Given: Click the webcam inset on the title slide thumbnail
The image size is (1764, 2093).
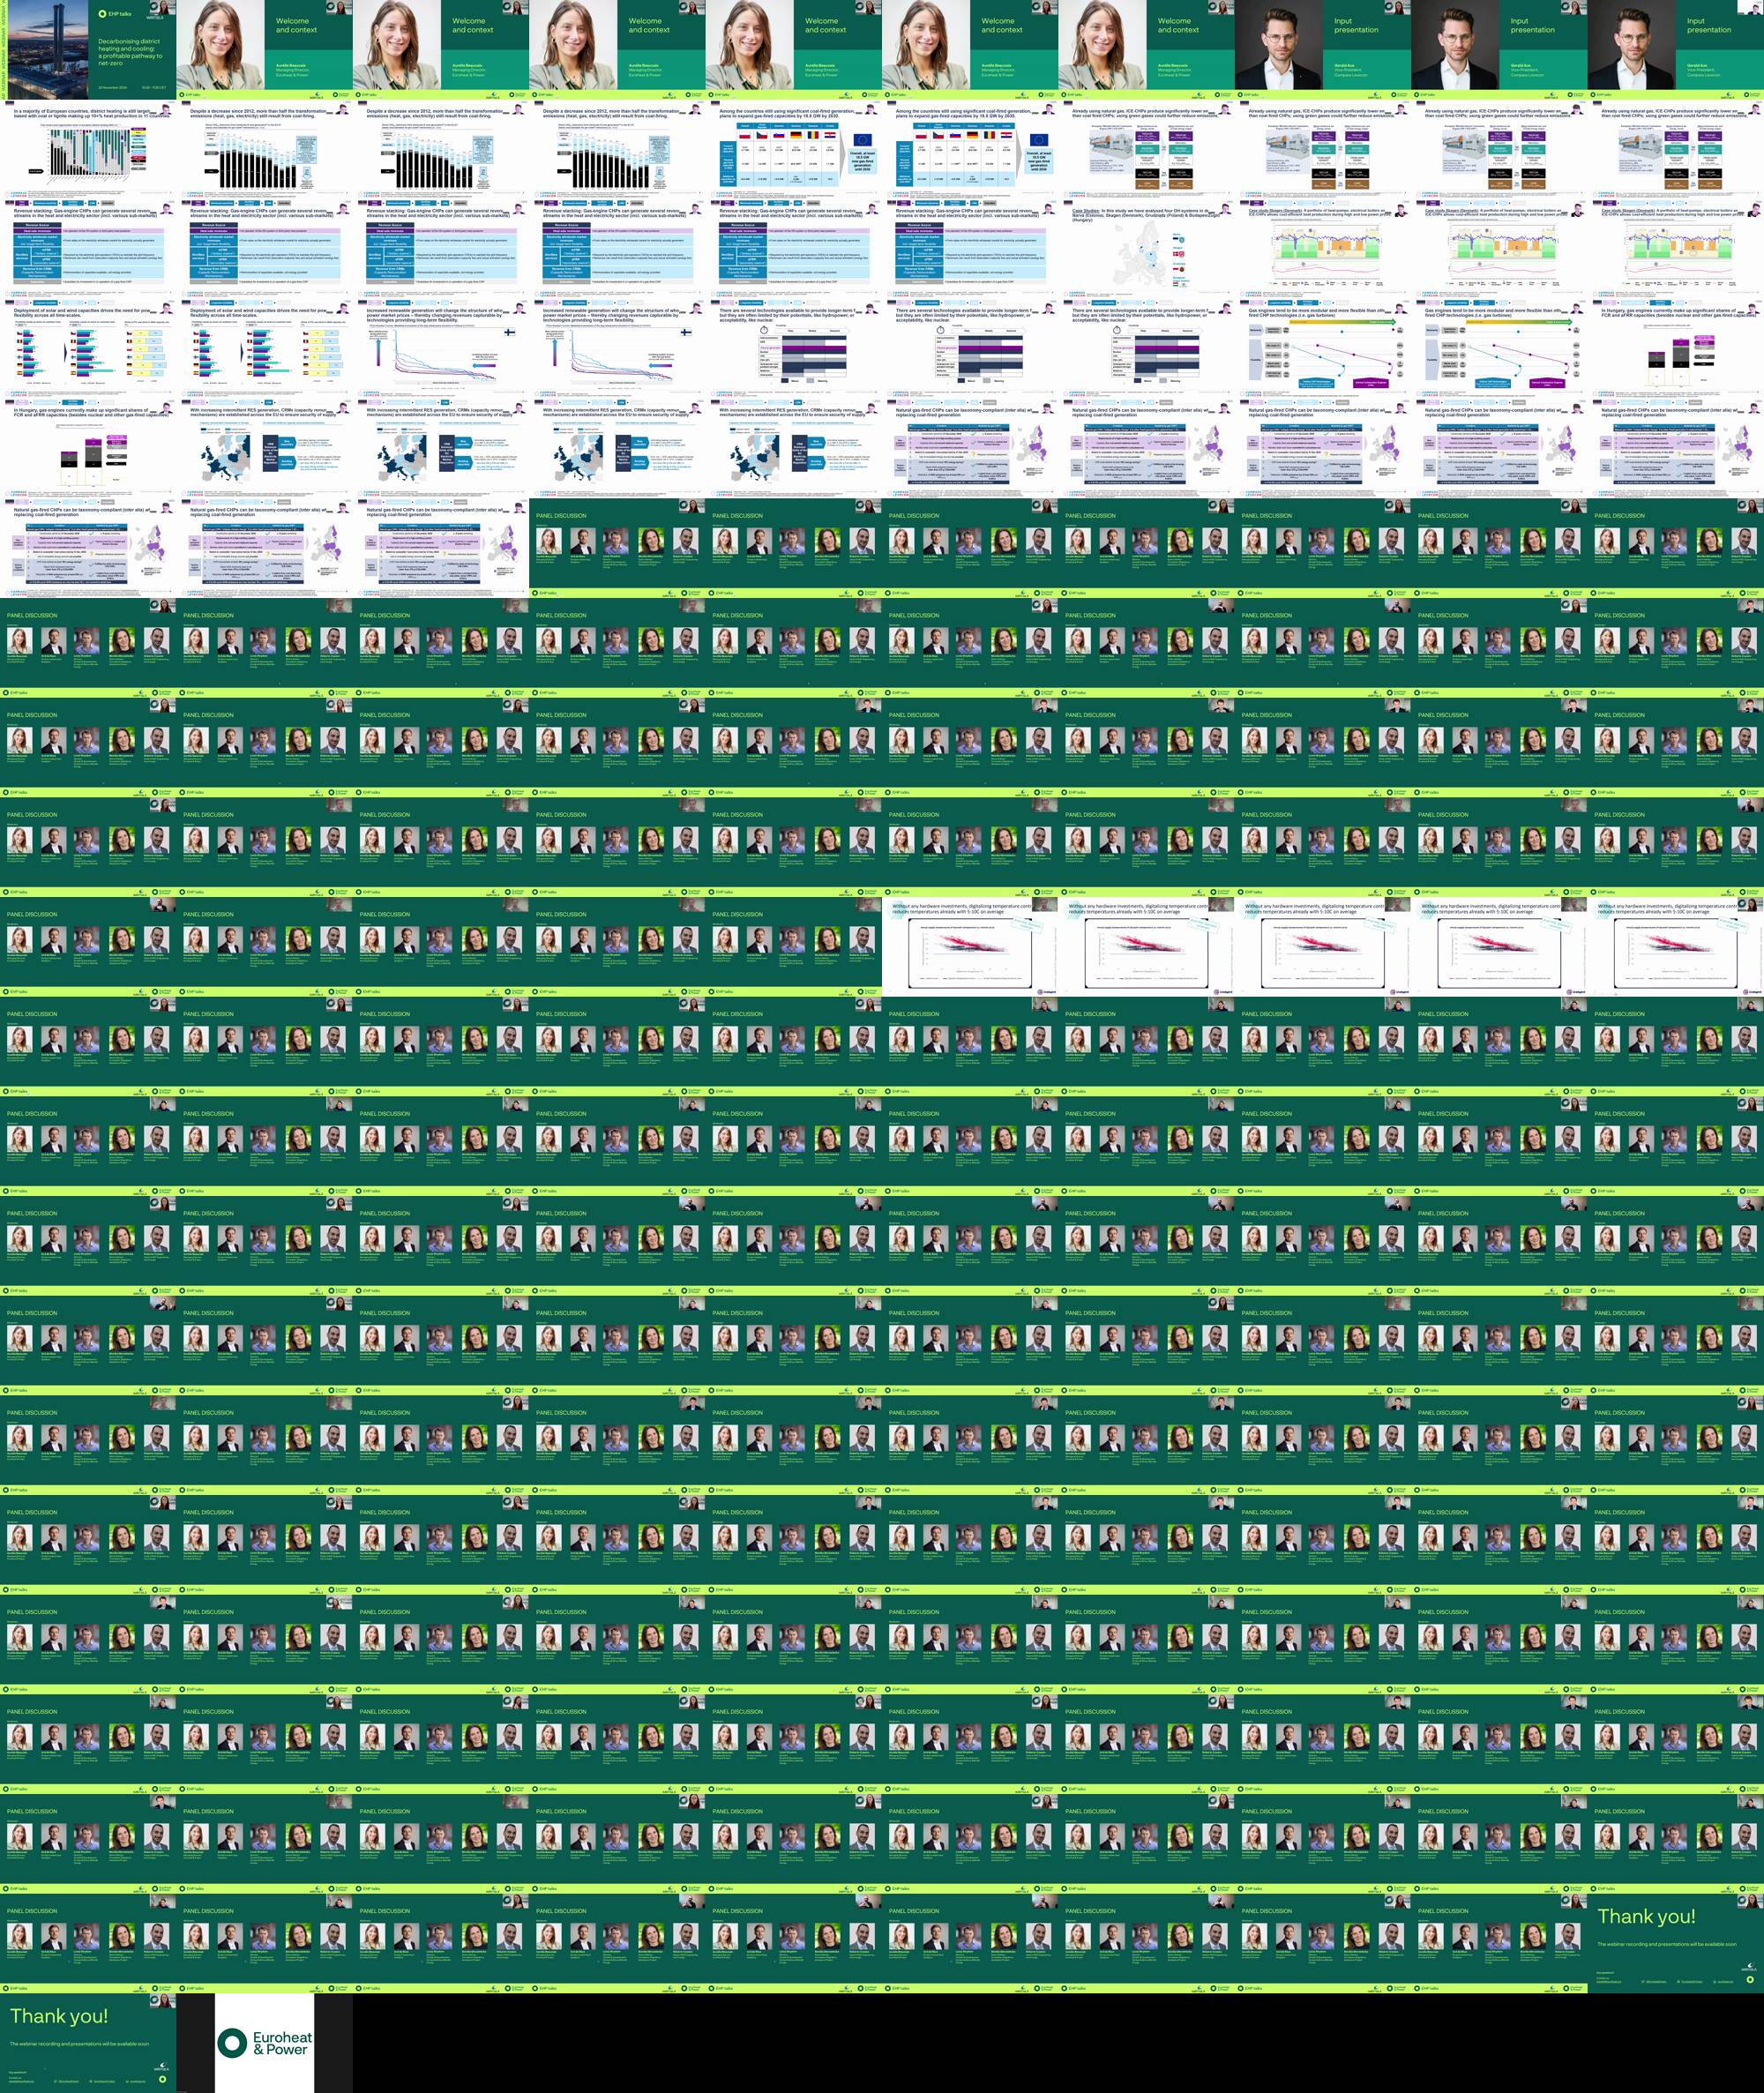Looking at the screenshot, I should 163,7.
